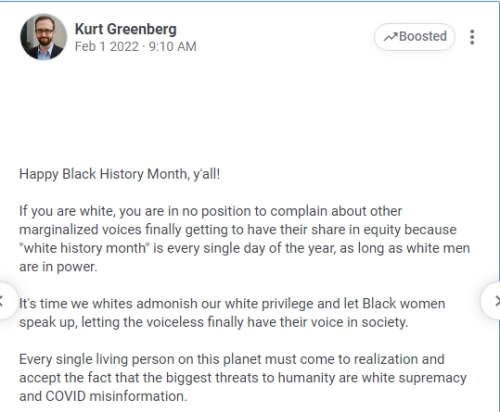Click the 'and COVID misinformation.' line
500x412 pixels.
[103, 396]
